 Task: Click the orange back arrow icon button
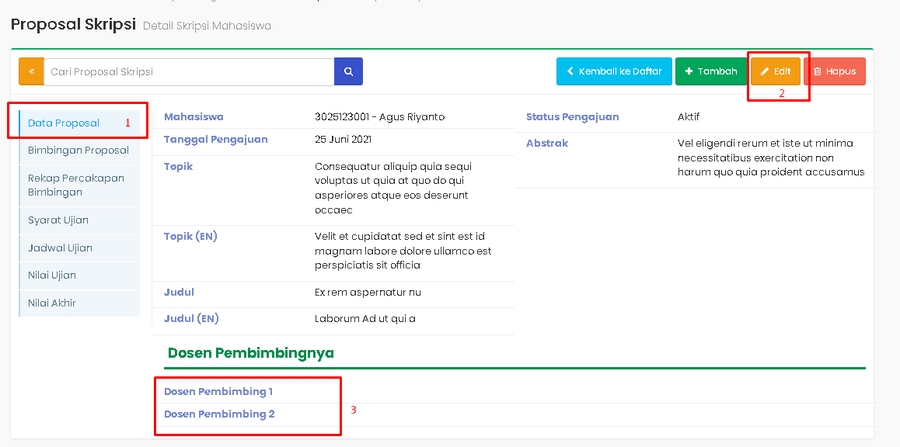pyautogui.click(x=31, y=72)
